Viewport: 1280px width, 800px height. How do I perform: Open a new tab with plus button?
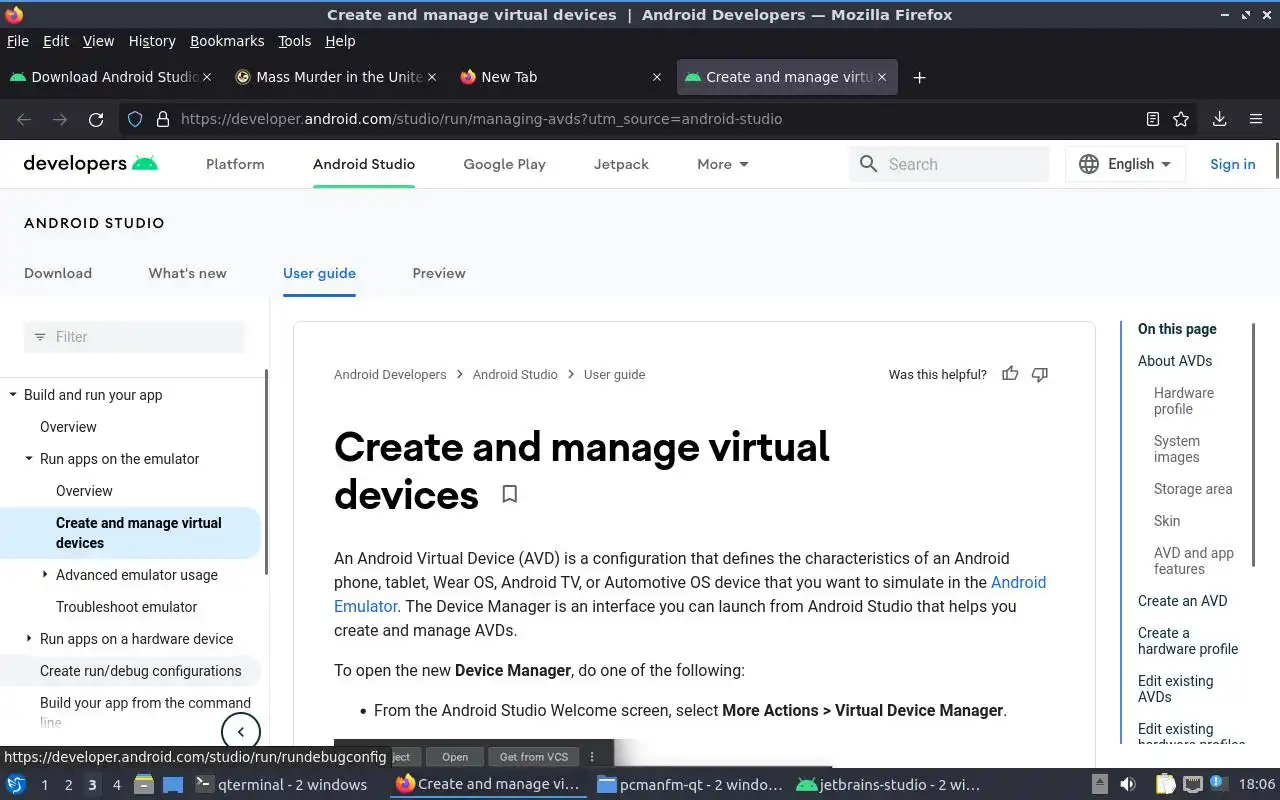(919, 77)
